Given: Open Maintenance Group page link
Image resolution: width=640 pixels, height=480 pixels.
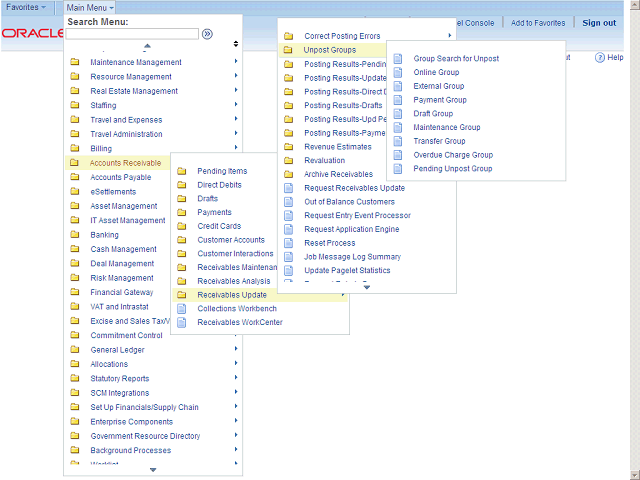Looking at the screenshot, I should pos(447,127).
